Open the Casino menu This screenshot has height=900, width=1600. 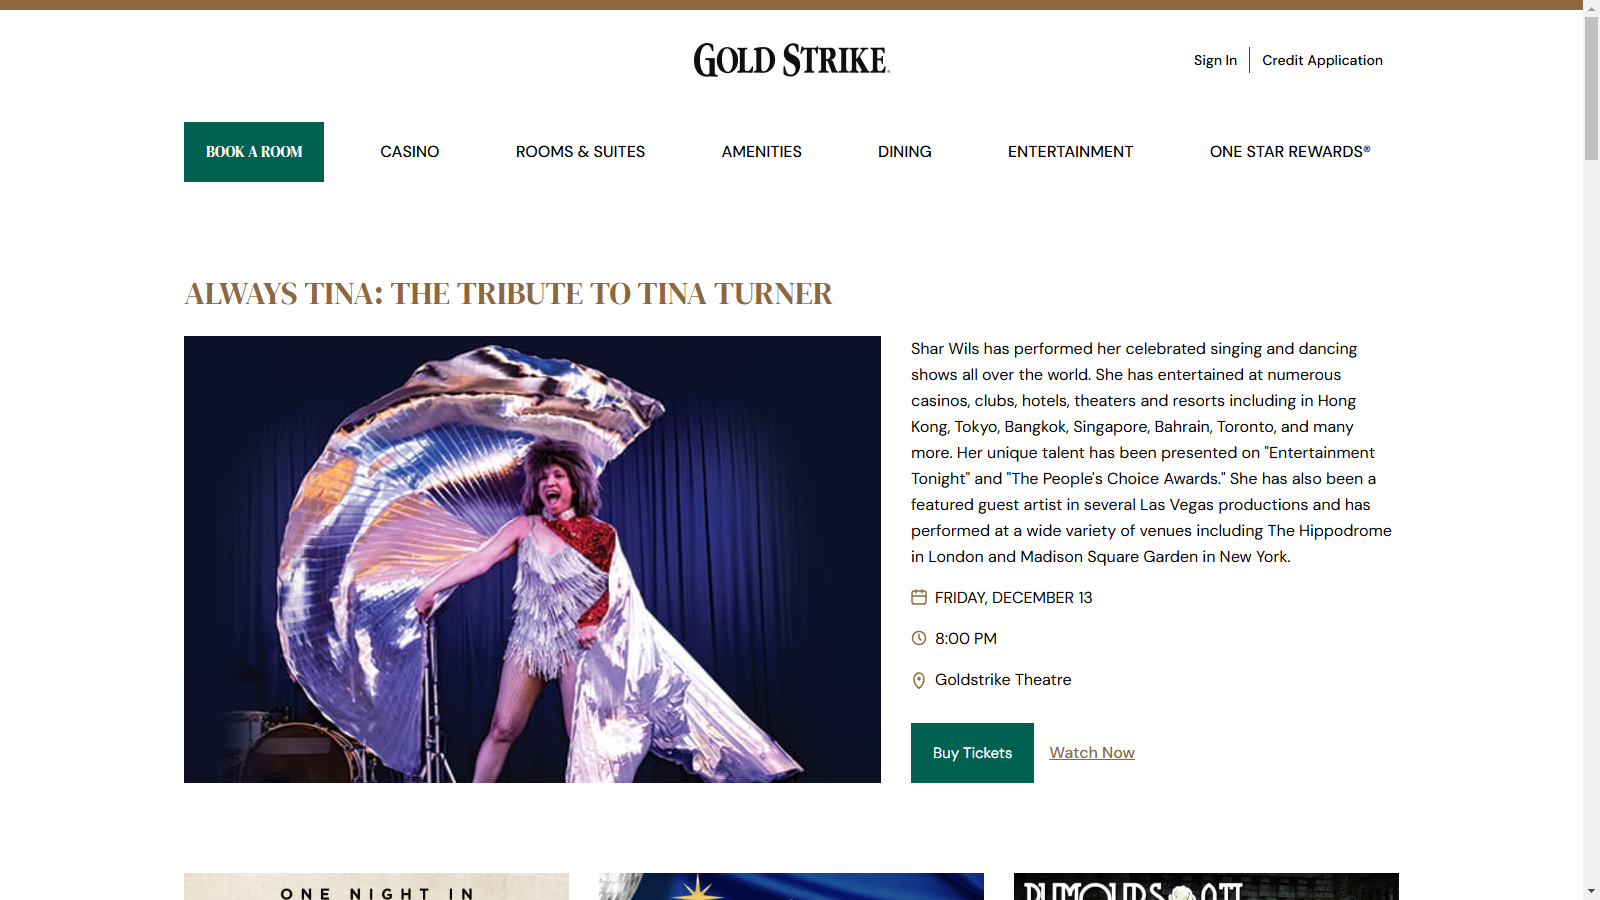(410, 152)
